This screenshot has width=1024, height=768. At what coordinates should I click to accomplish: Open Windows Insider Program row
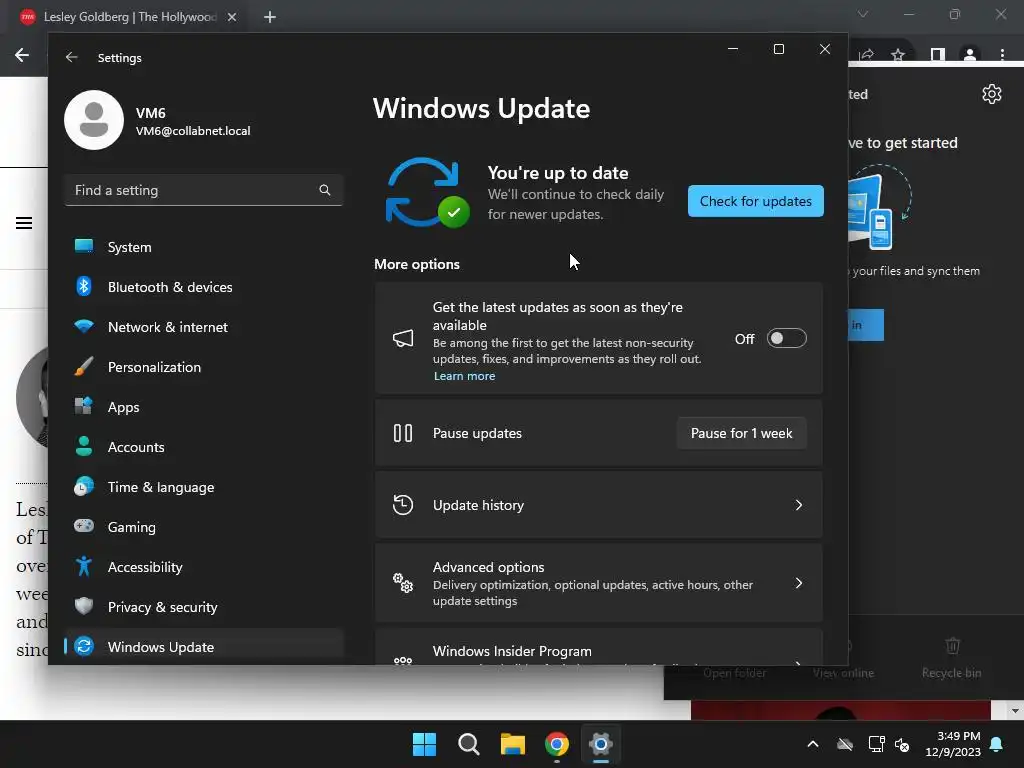[598, 648]
